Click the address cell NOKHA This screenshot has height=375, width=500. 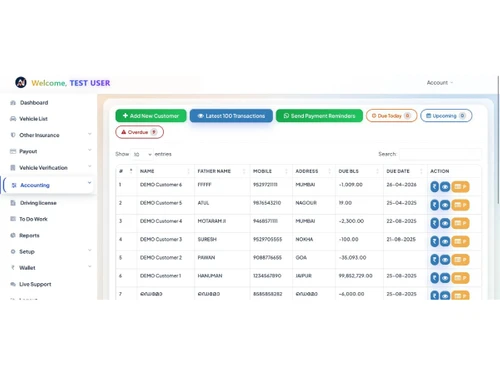tap(304, 239)
